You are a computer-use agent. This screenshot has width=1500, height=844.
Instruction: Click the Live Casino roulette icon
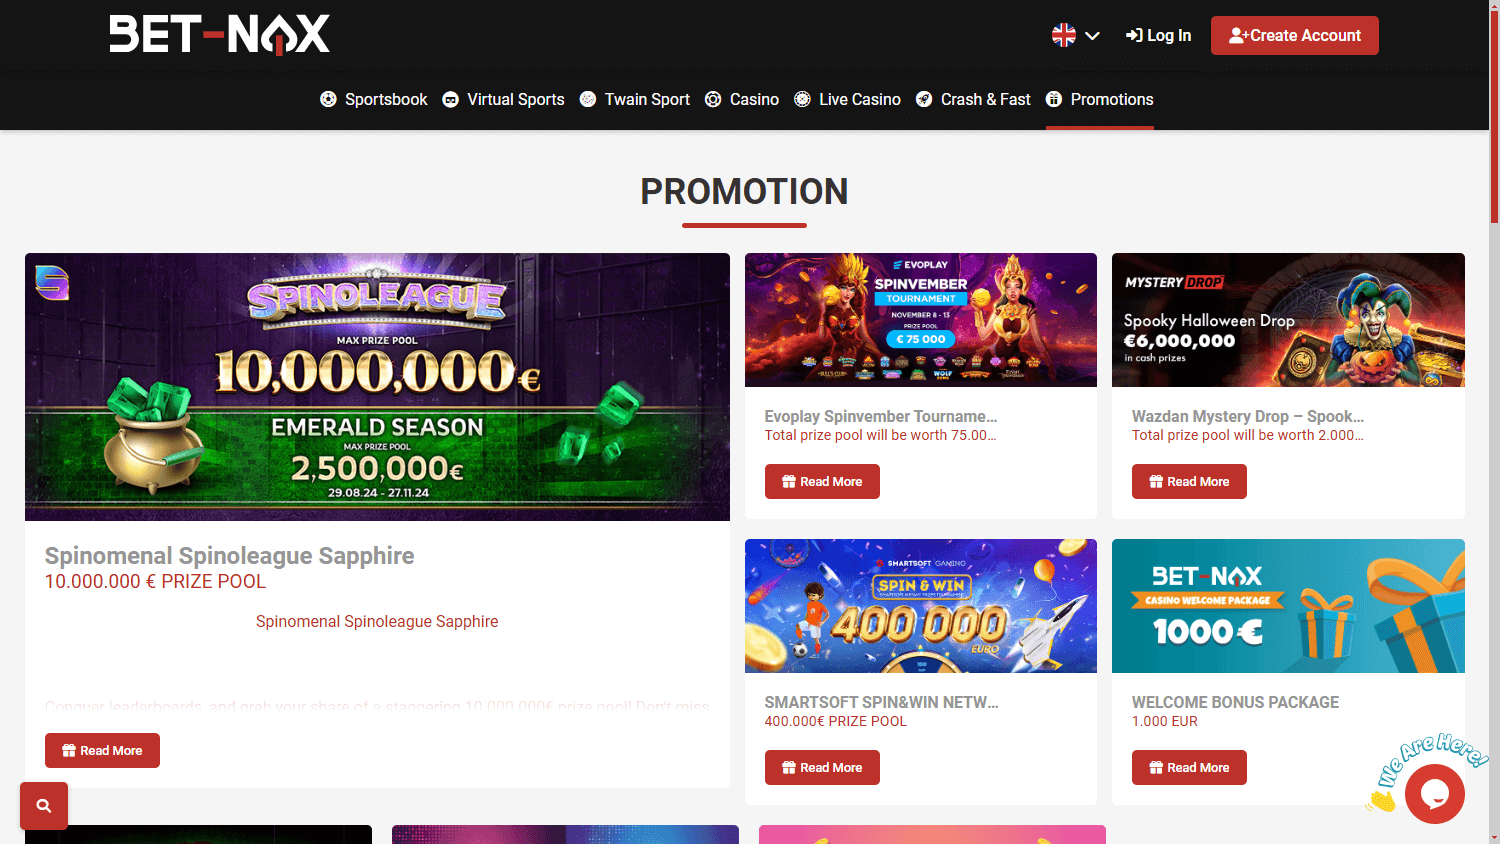coord(802,99)
